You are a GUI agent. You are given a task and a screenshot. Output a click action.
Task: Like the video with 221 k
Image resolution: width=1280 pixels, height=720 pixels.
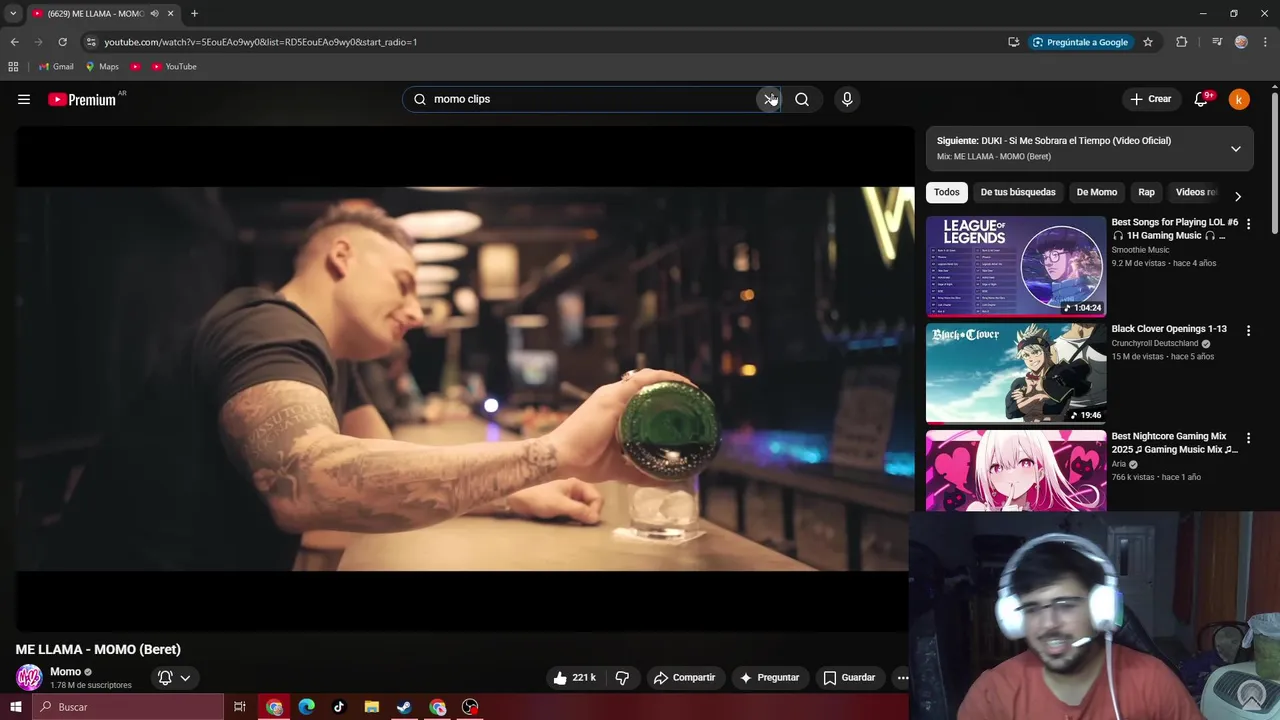coord(574,677)
